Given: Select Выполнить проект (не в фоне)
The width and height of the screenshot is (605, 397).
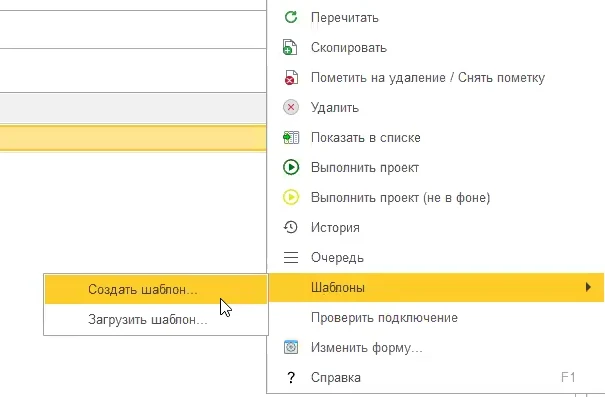Looking at the screenshot, I should (435, 198).
